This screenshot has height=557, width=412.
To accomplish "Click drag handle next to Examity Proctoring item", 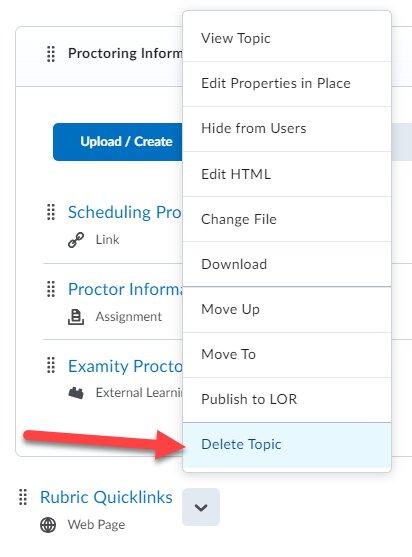I will 51,365.
